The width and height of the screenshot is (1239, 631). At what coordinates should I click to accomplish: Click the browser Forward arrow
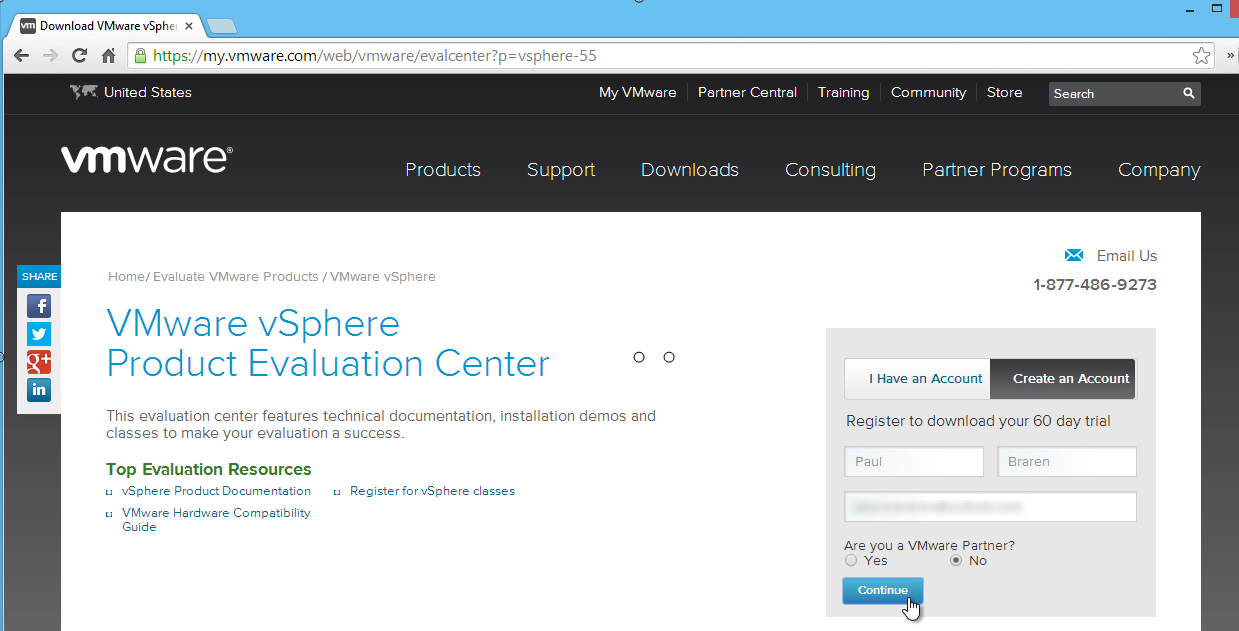click(x=50, y=56)
